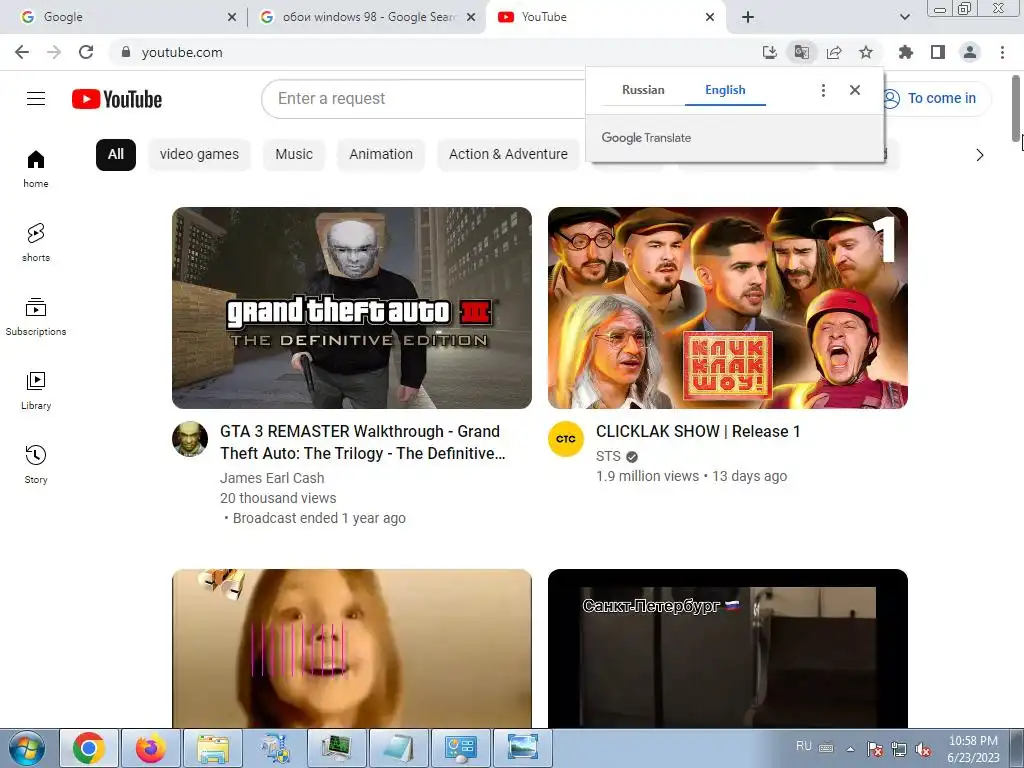Open Subscriptions in the sidebar
Viewport: 1024px width, 768px height.
click(36, 317)
